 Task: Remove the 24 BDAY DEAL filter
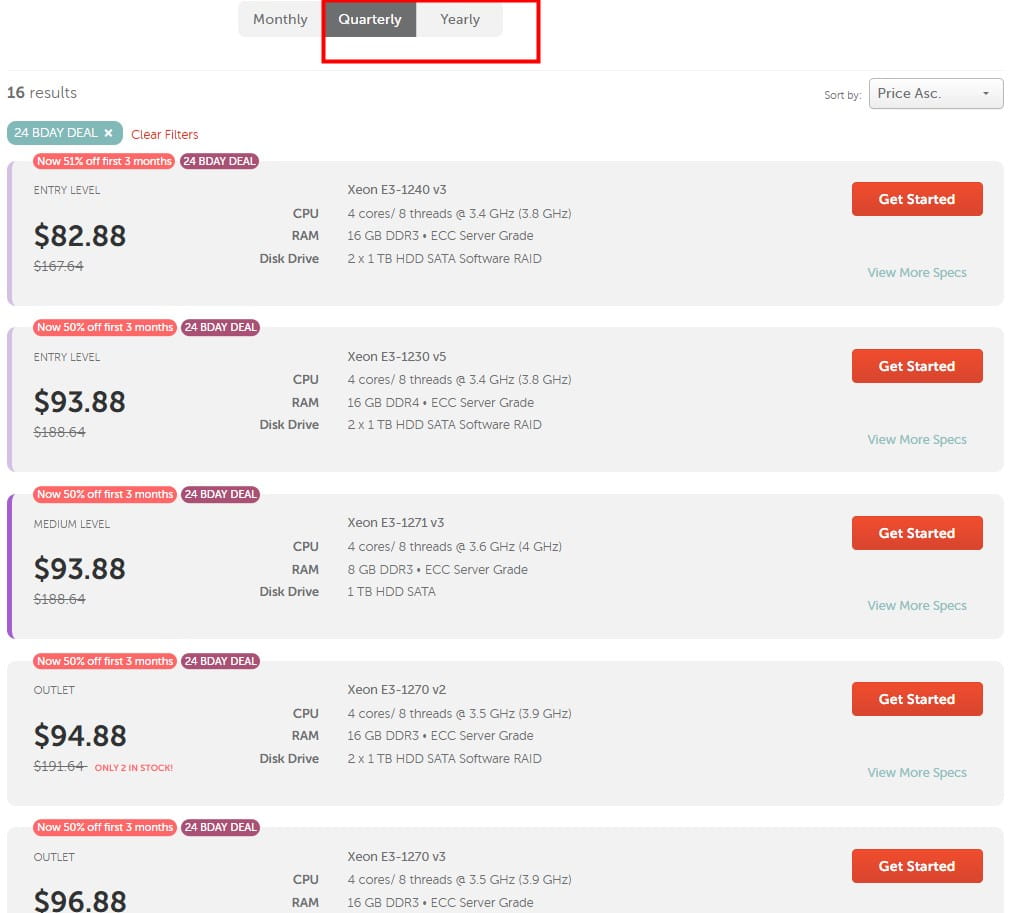(x=108, y=132)
